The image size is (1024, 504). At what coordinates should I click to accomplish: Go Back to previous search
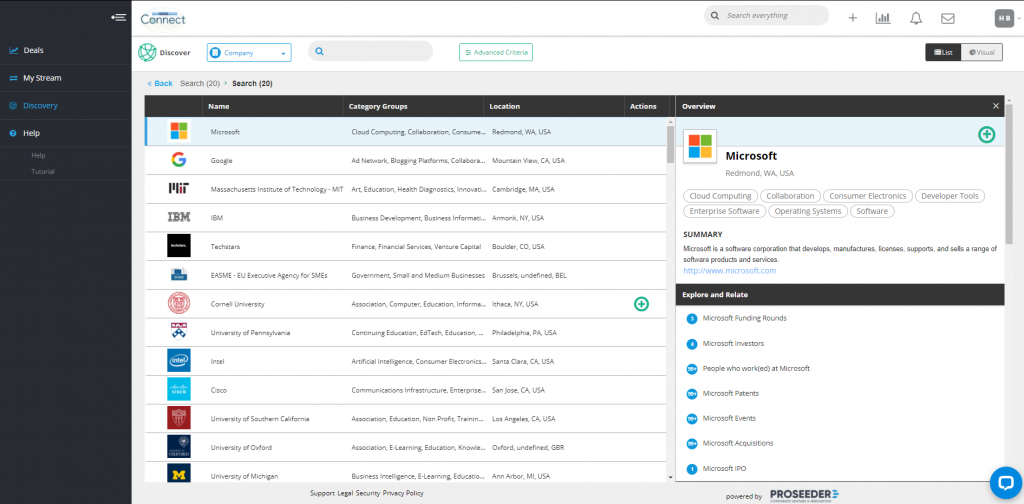[160, 83]
